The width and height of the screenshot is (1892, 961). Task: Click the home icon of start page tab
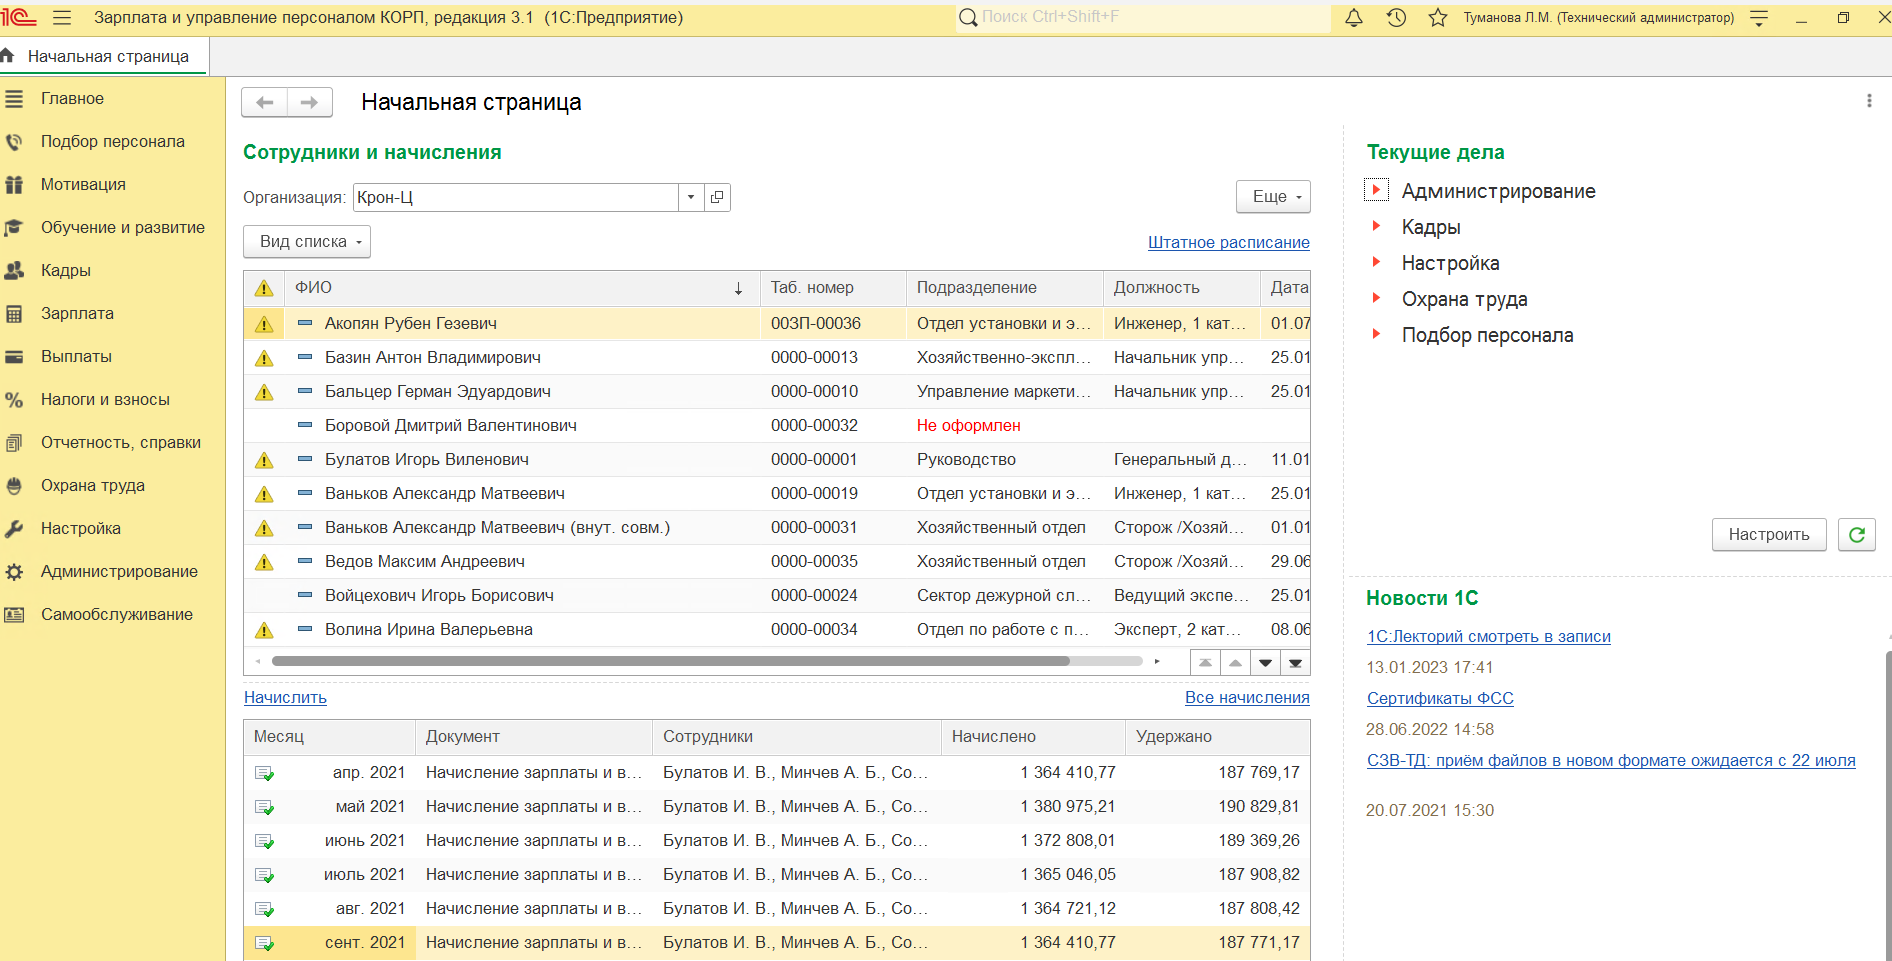(x=8, y=56)
